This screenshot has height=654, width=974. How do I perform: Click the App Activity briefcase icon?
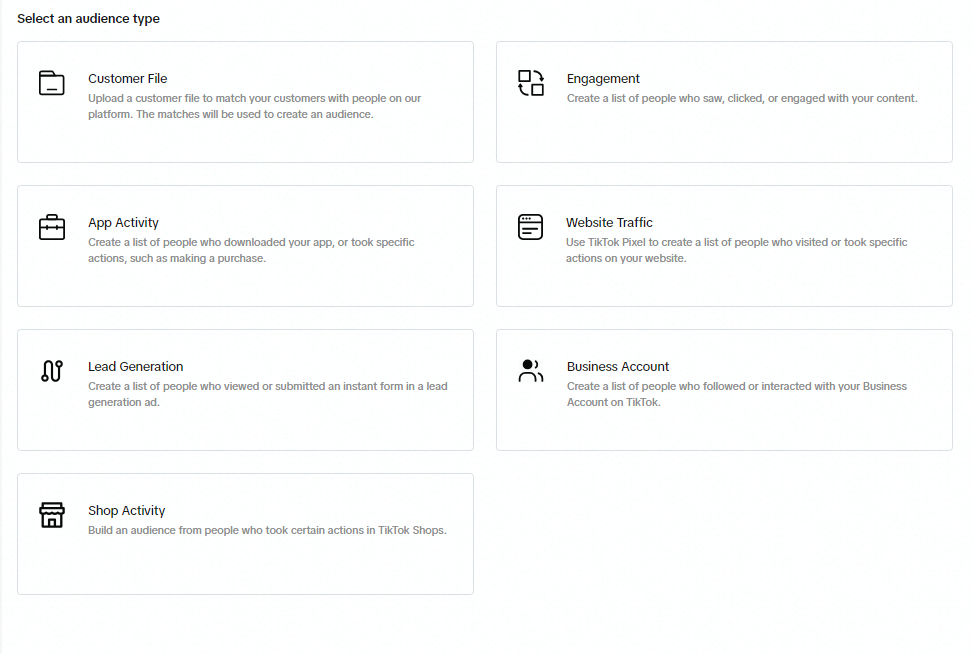(x=52, y=227)
